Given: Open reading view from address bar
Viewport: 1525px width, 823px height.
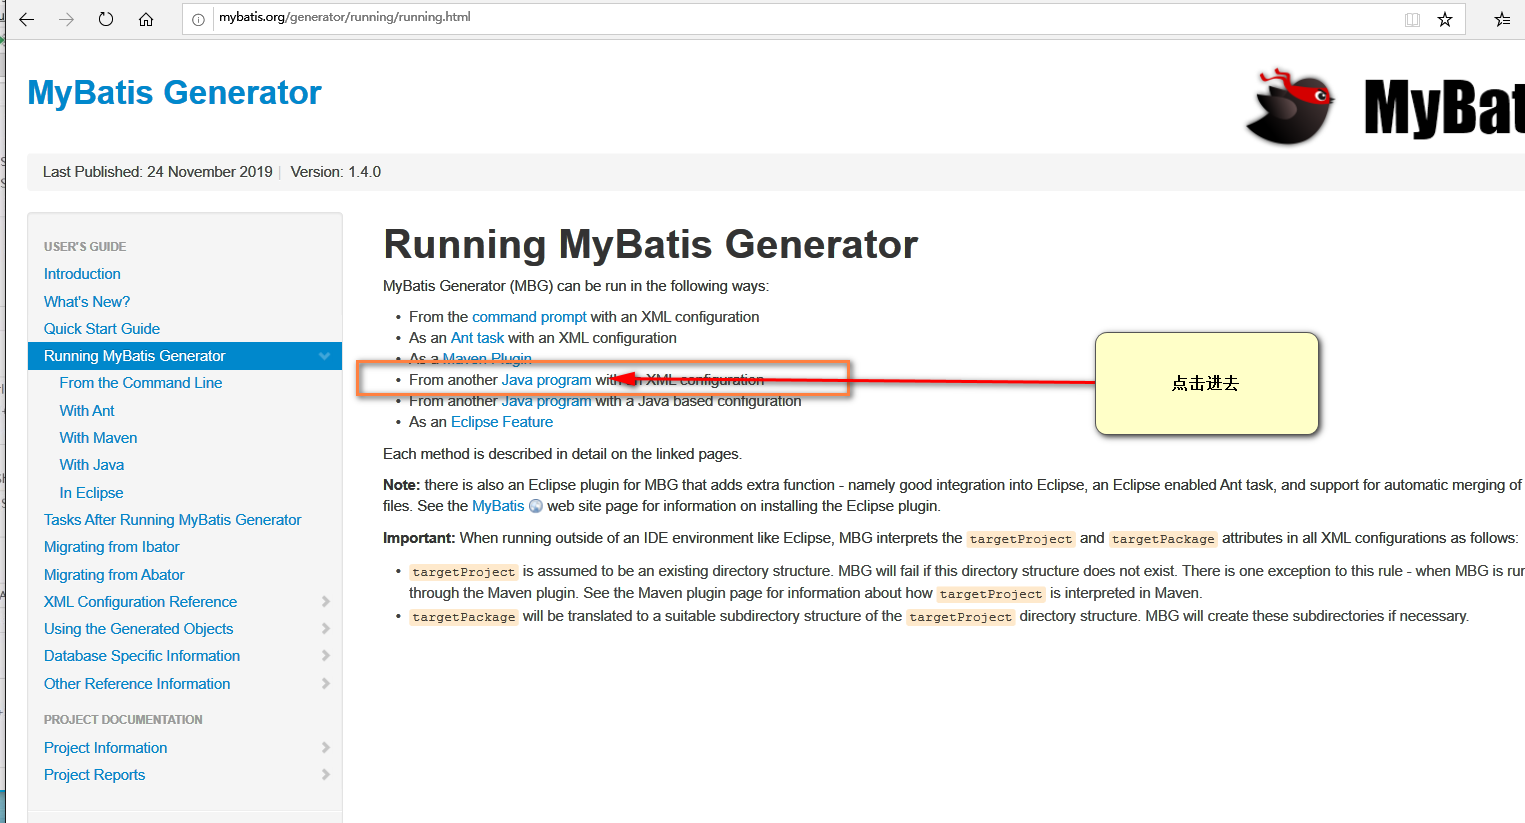Looking at the screenshot, I should [1412, 19].
